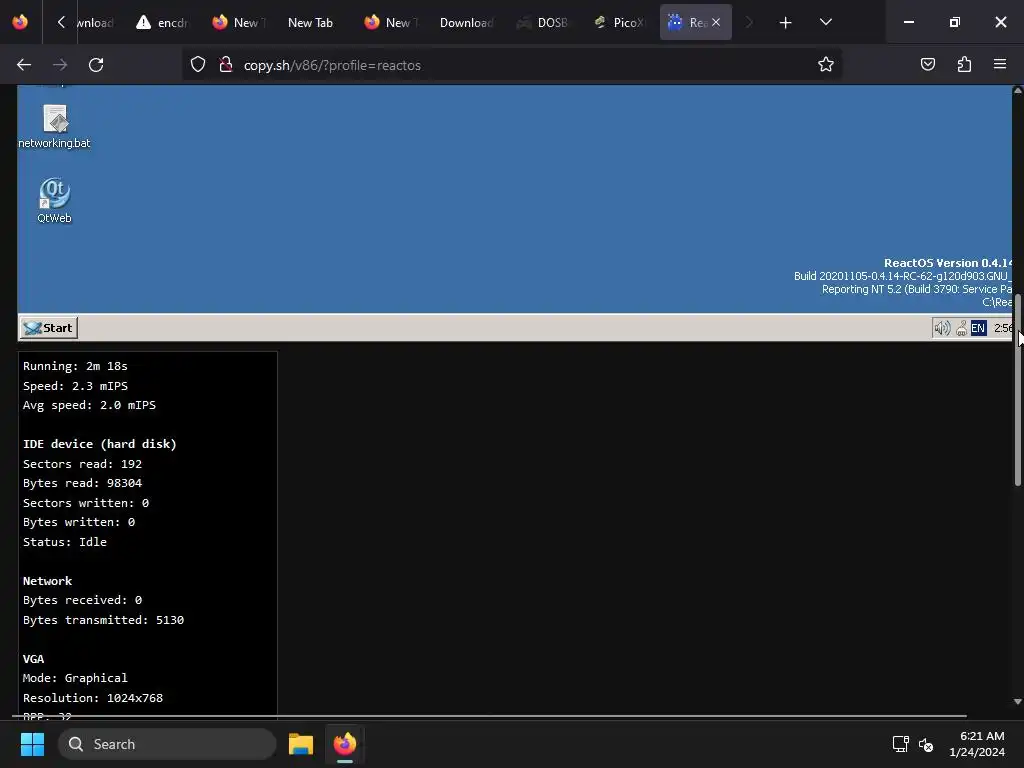This screenshot has width=1024, height=768.
Task: Open the Firefox View button
Action: 20,22
